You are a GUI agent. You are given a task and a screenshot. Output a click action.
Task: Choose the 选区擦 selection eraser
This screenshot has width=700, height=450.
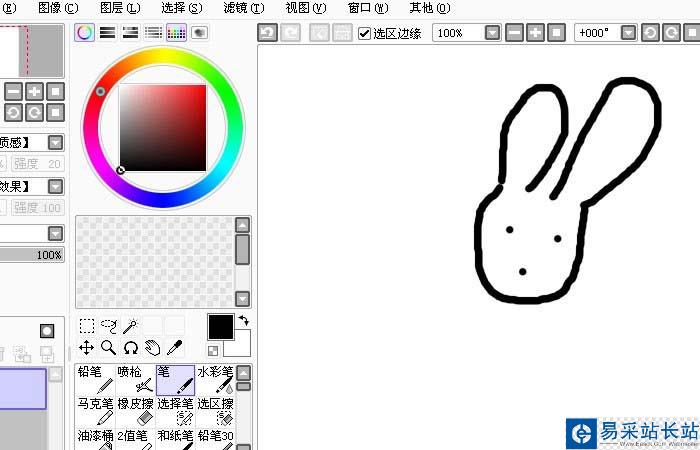[215, 411]
